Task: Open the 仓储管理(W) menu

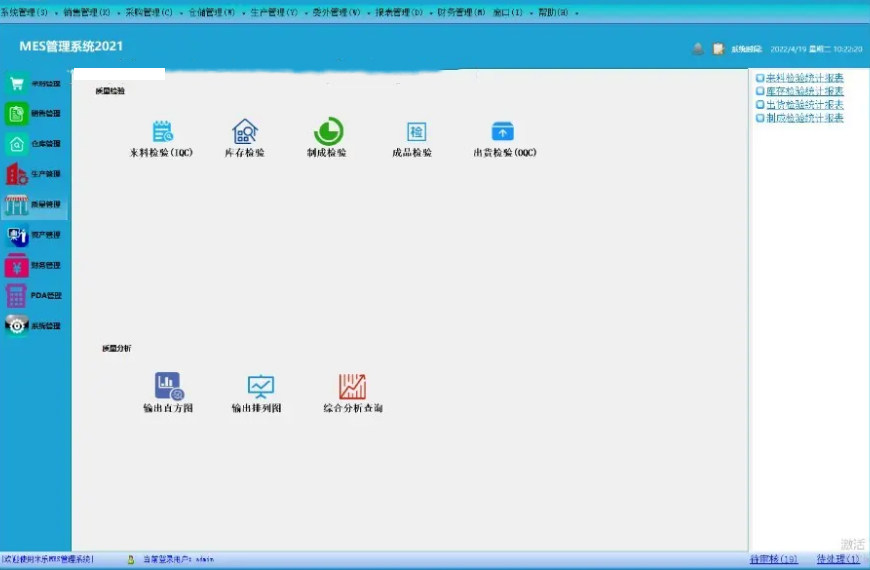Action: (211, 12)
